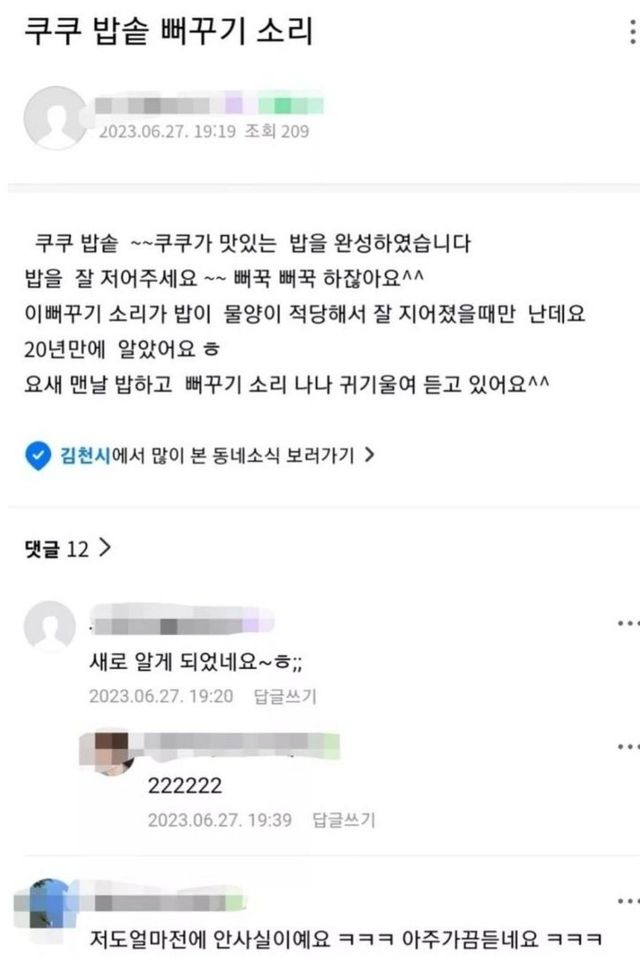Open the '새로 알게 되었네요' comment's three-dot menu
This screenshot has width=640, height=977.
click(x=627, y=623)
